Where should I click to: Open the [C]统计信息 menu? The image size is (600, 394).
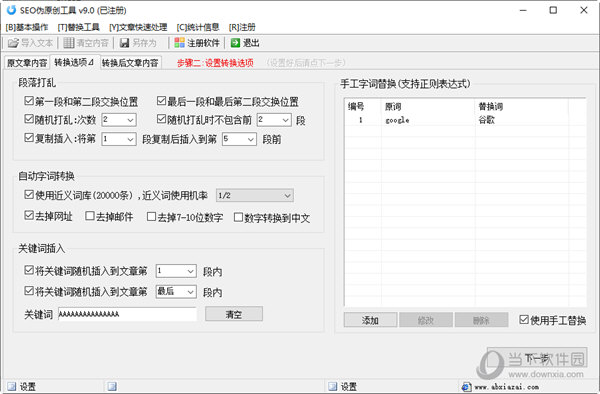198,27
